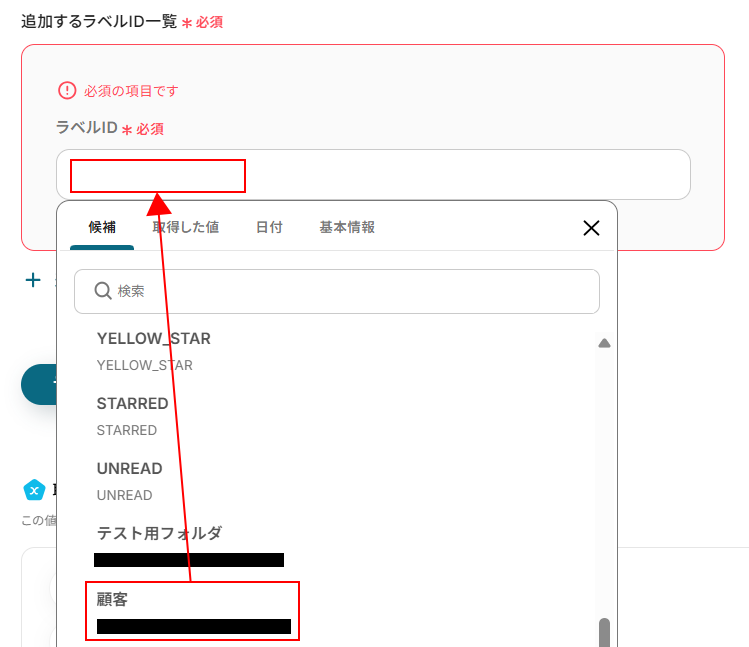Open the 取得した値 tab
This screenshot has height=647, width=749.
(x=185, y=227)
